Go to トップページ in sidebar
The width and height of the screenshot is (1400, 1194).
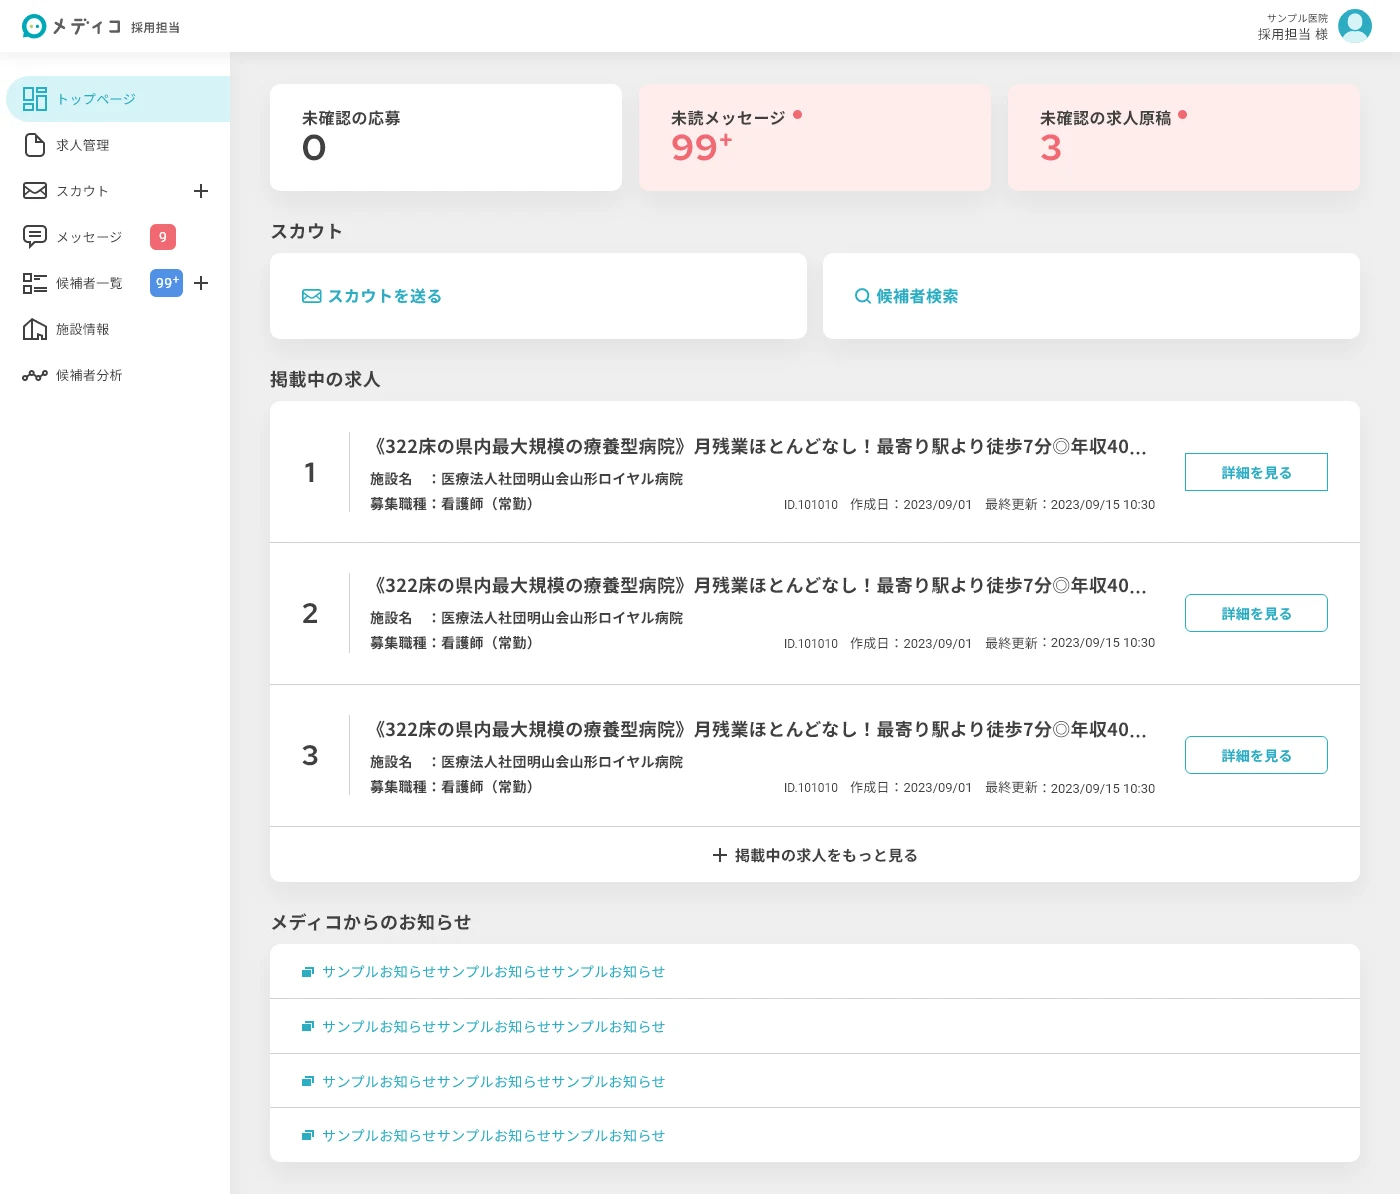pos(118,99)
